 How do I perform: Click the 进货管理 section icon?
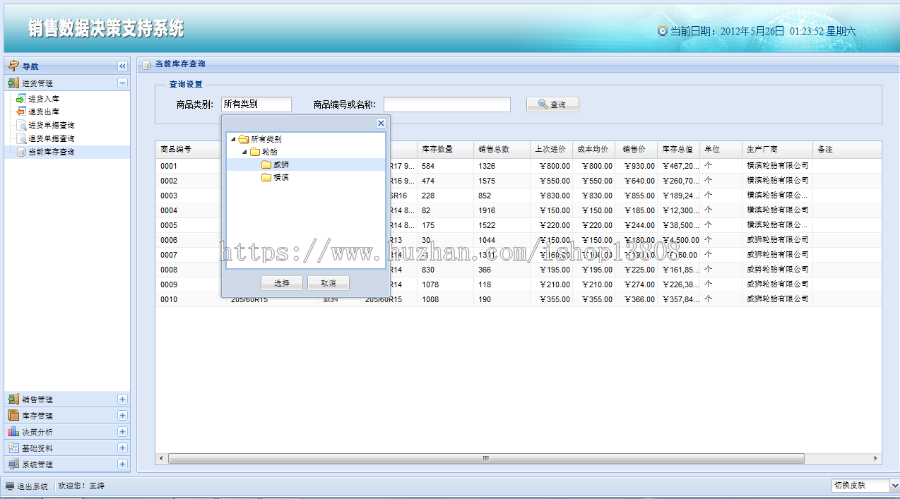pyautogui.click(x=13, y=83)
